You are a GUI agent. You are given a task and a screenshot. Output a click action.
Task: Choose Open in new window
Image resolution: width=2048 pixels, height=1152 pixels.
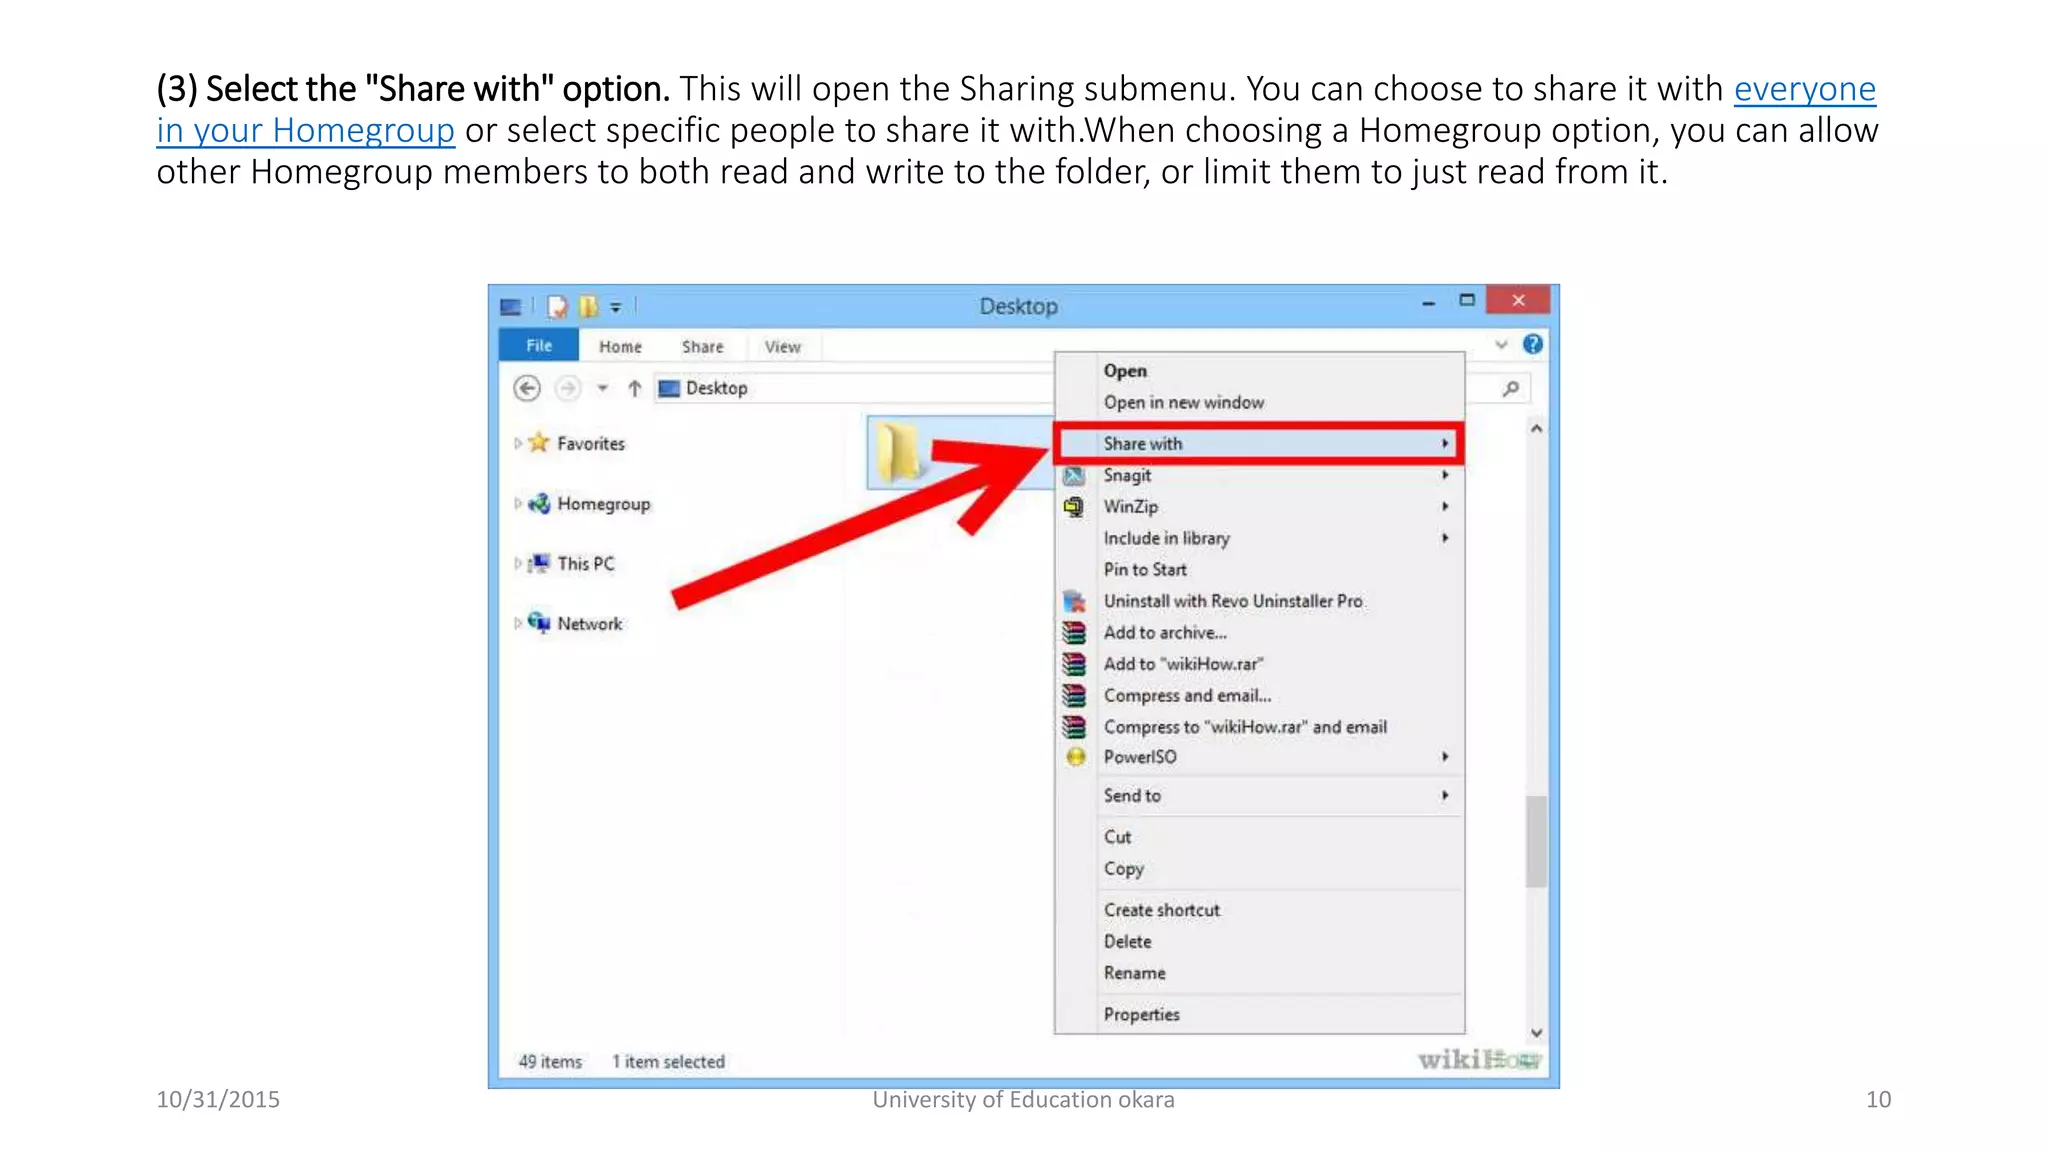(x=1259, y=402)
